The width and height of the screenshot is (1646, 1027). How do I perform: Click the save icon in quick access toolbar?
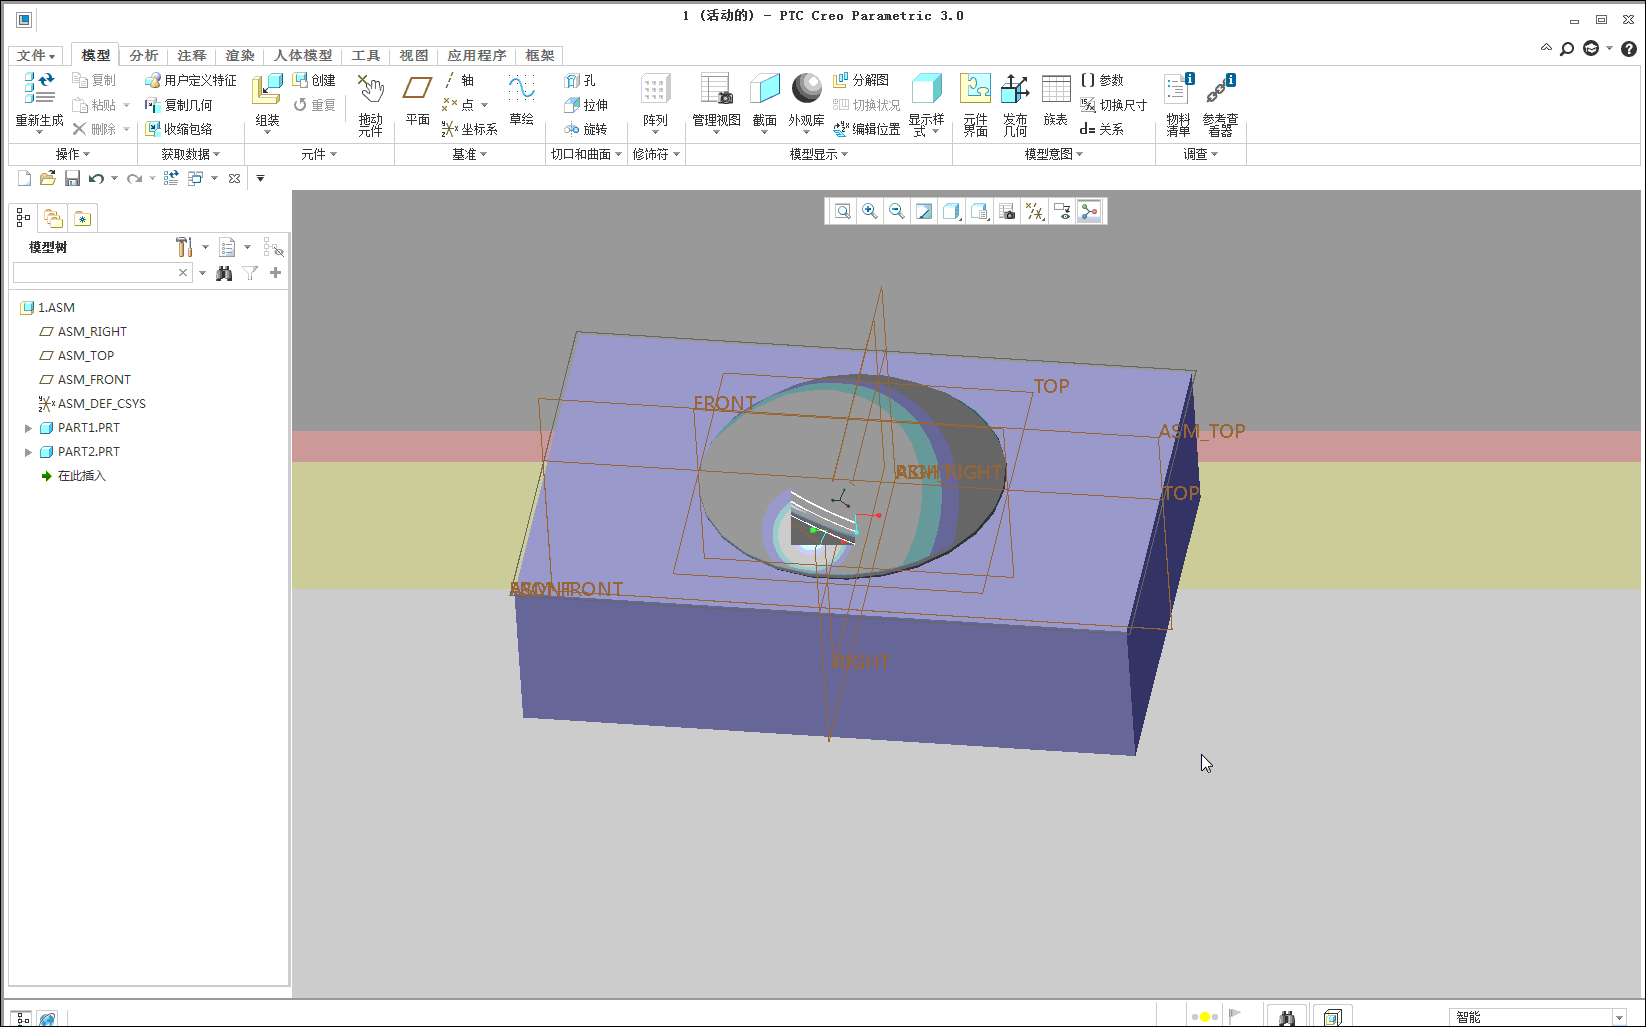click(72, 178)
